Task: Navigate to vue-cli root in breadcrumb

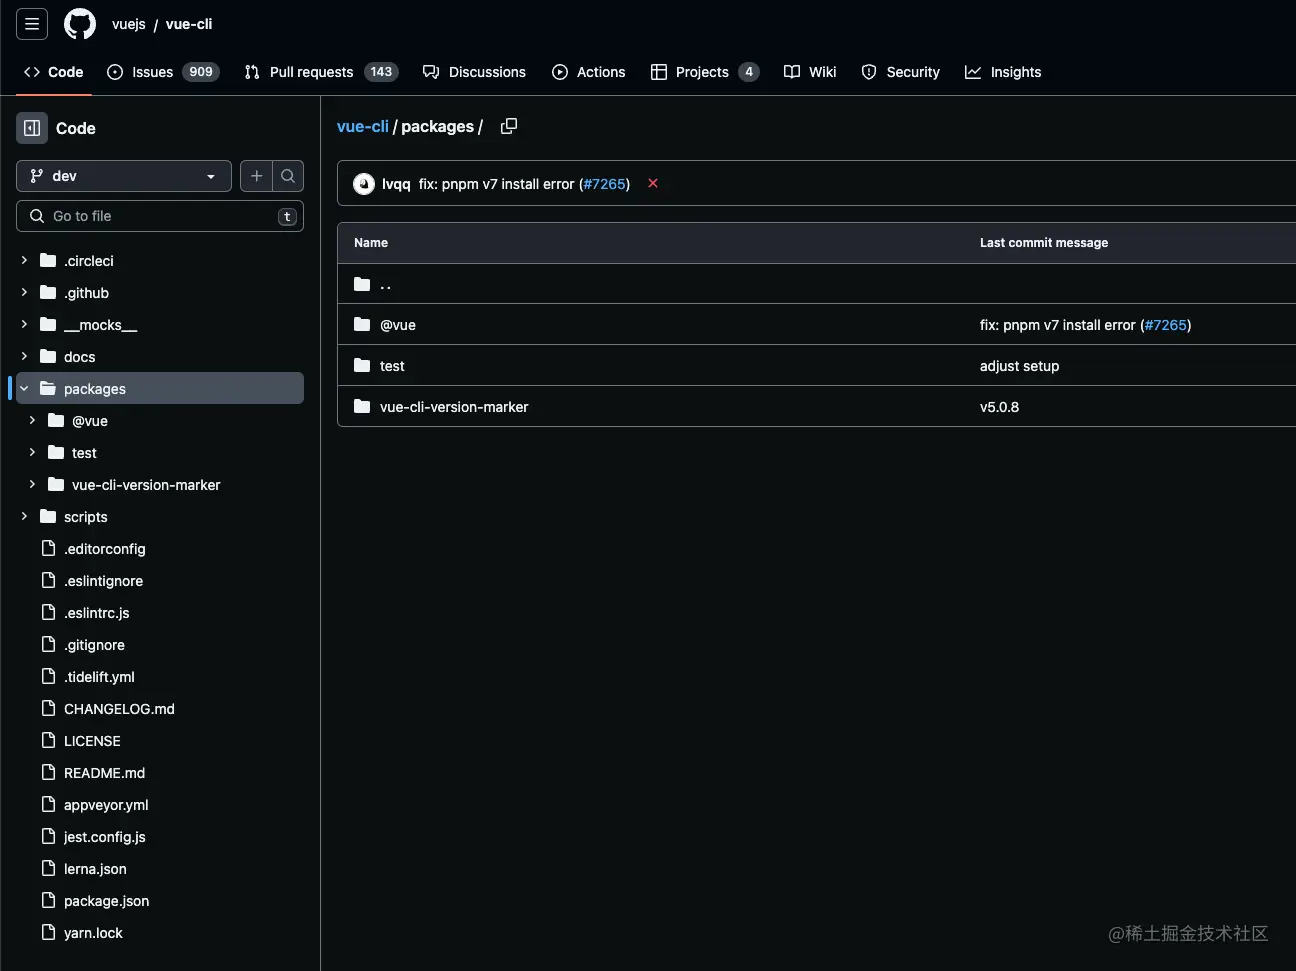Action: click(x=363, y=127)
